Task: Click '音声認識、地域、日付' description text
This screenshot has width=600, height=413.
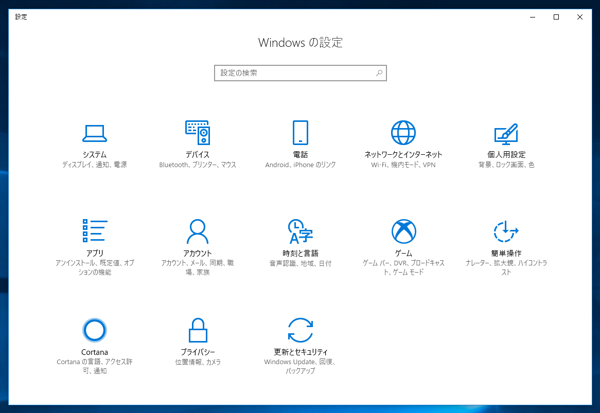Action: pos(300,263)
